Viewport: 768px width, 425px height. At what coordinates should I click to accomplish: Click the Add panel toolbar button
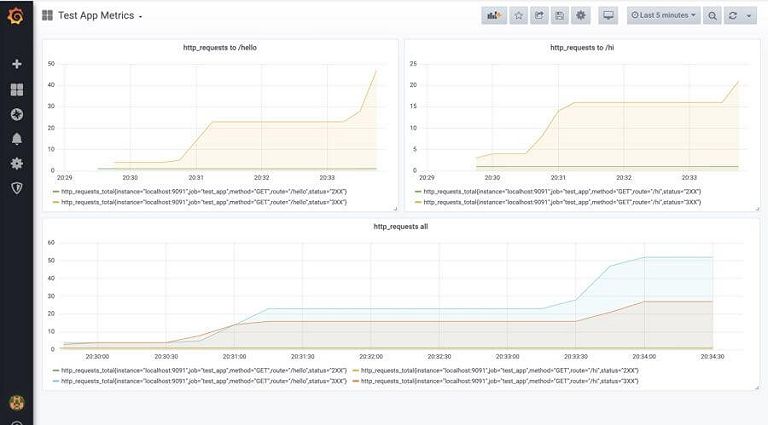[494, 16]
